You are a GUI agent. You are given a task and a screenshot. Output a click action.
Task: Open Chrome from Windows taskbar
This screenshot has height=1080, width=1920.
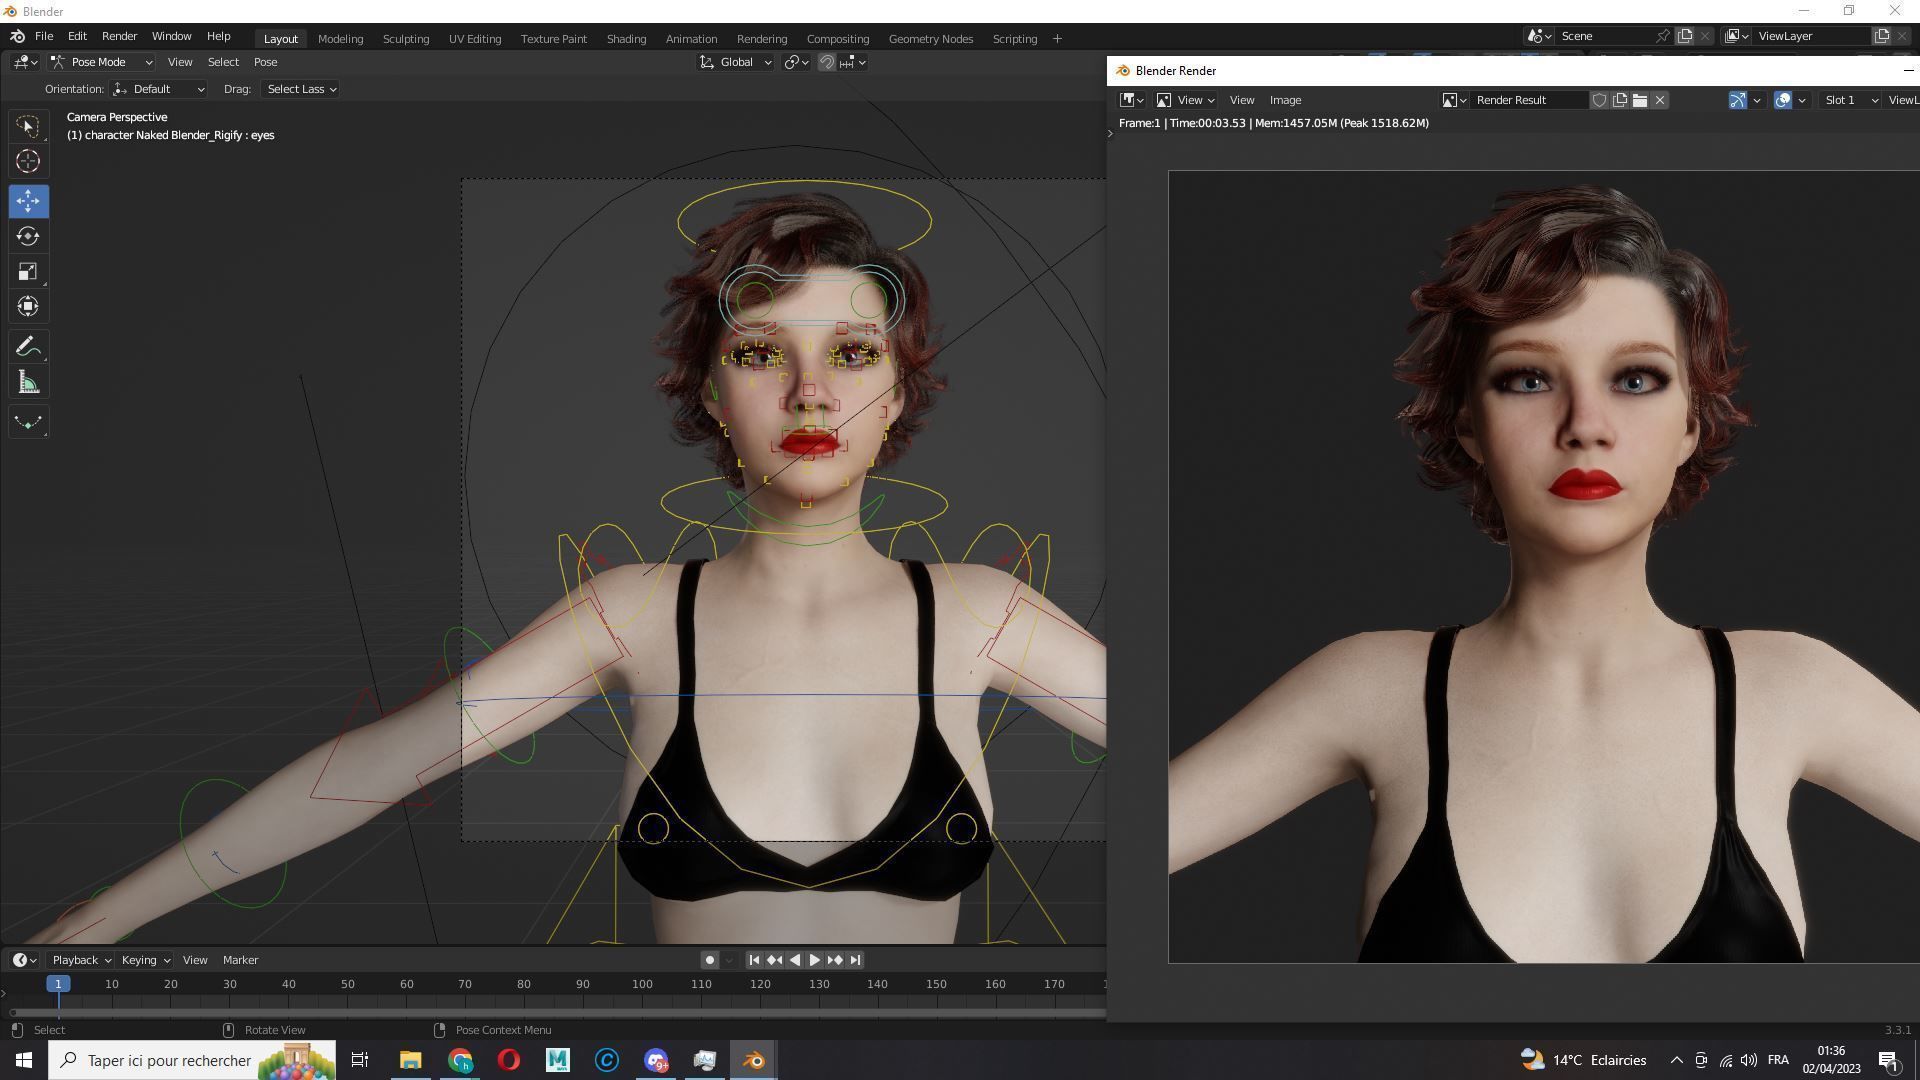pos(460,1060)
